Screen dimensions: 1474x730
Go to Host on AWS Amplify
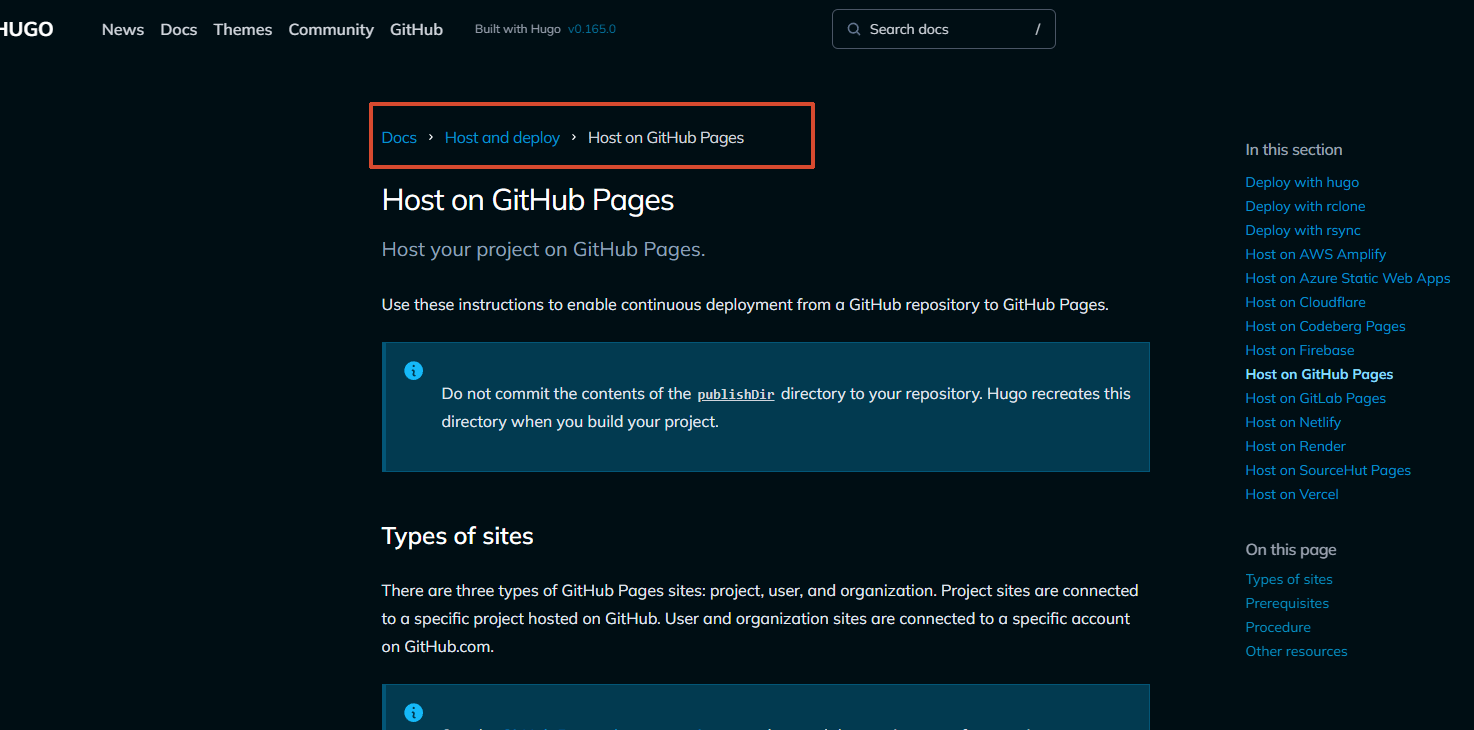[x=1316, y=254]
